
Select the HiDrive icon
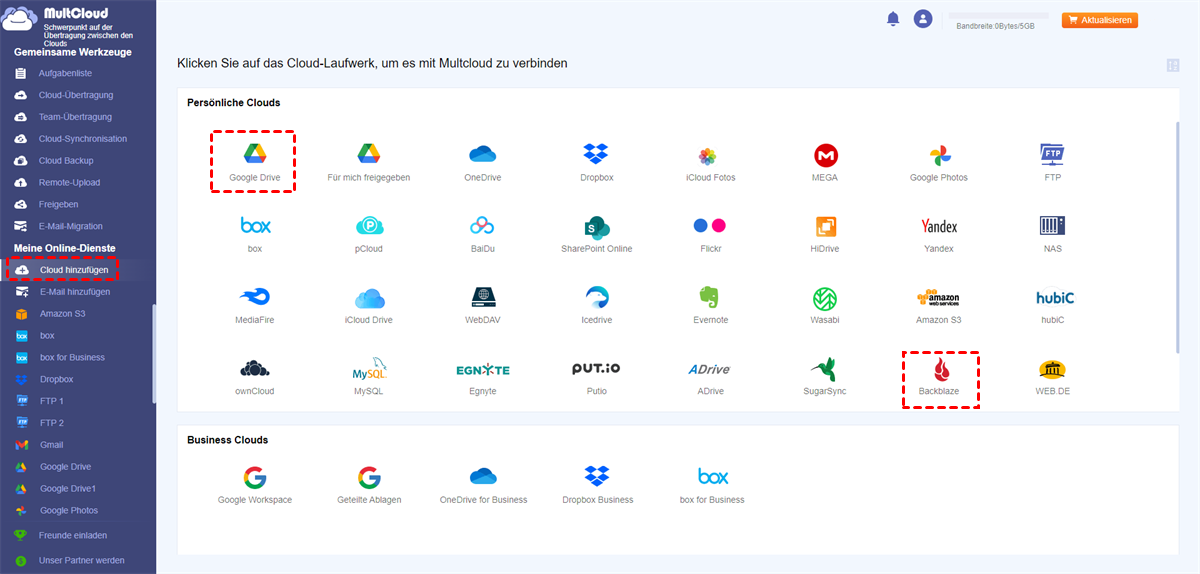(x=825, y=226)
